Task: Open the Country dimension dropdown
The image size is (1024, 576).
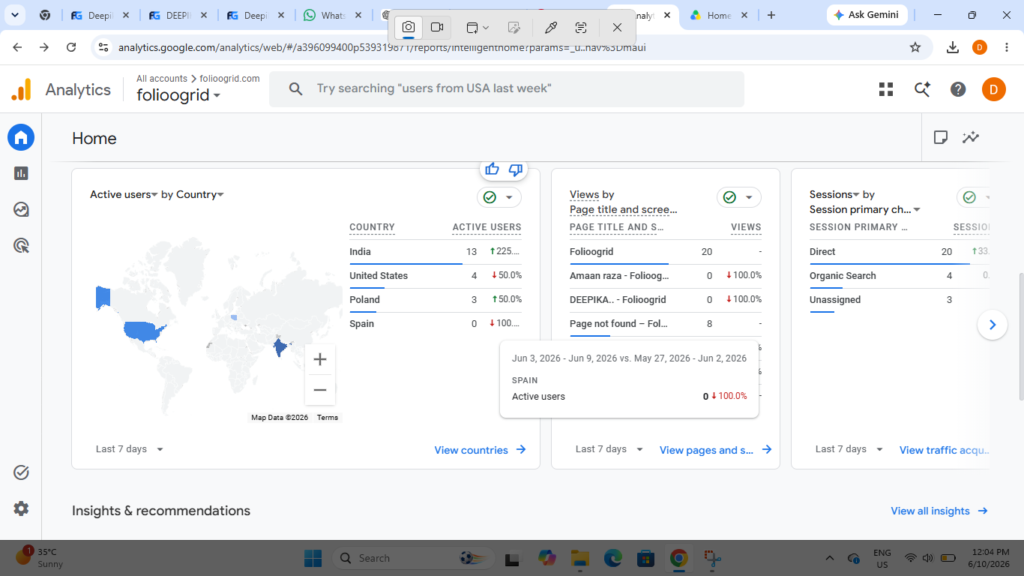Action: point(200,195)
